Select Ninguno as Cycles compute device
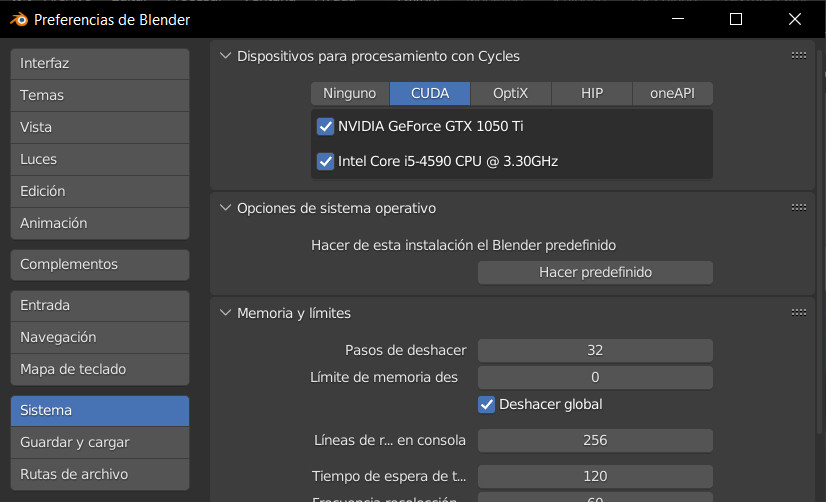The width and height of the screenshot is (826, 502). 350,93
